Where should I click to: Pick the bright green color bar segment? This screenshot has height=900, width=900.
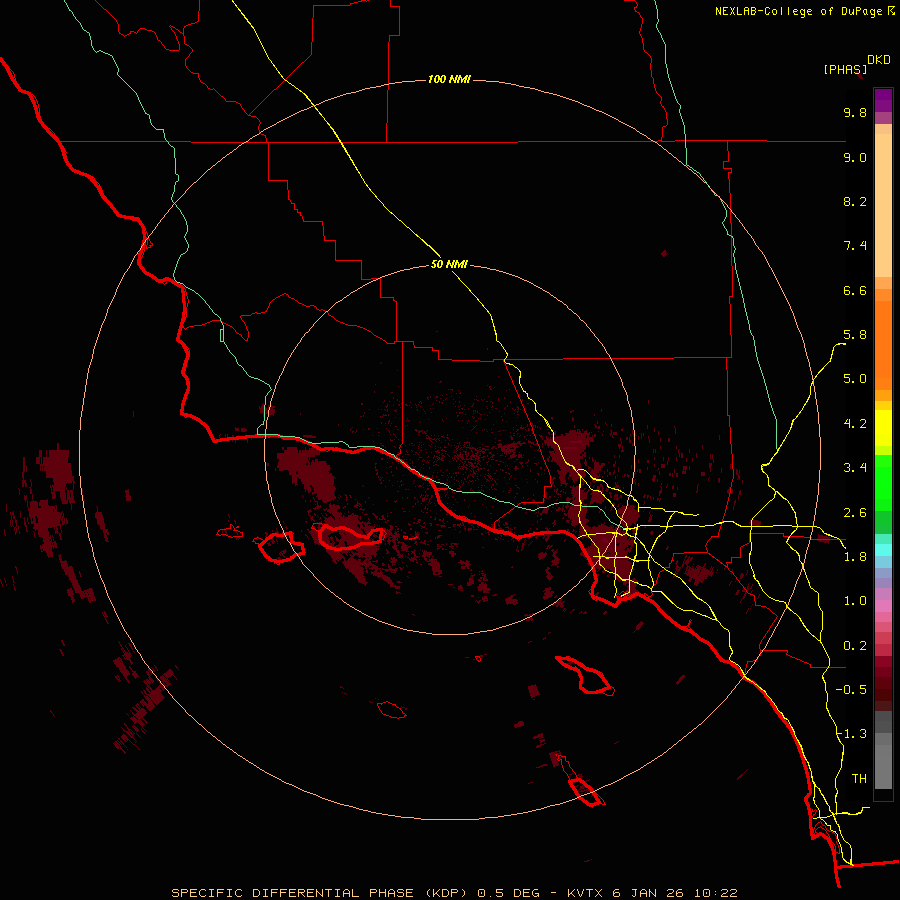click(x=883, y=483)
